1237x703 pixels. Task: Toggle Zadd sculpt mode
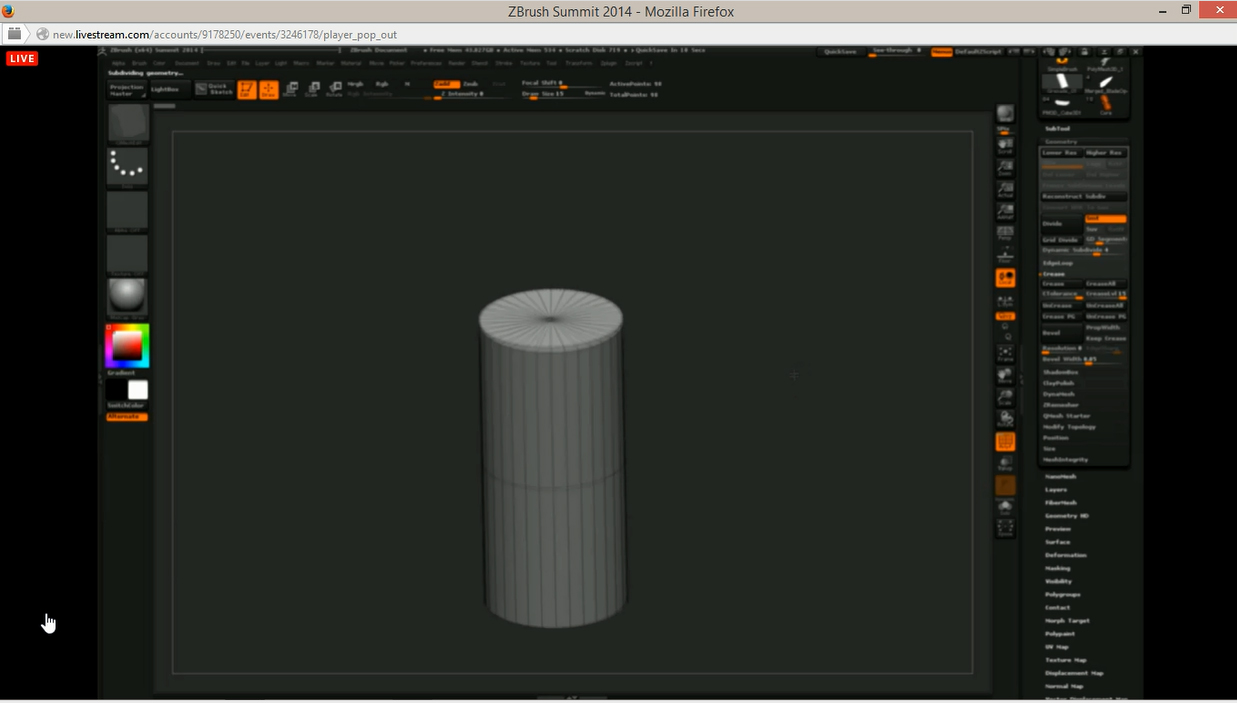[446, 84]
